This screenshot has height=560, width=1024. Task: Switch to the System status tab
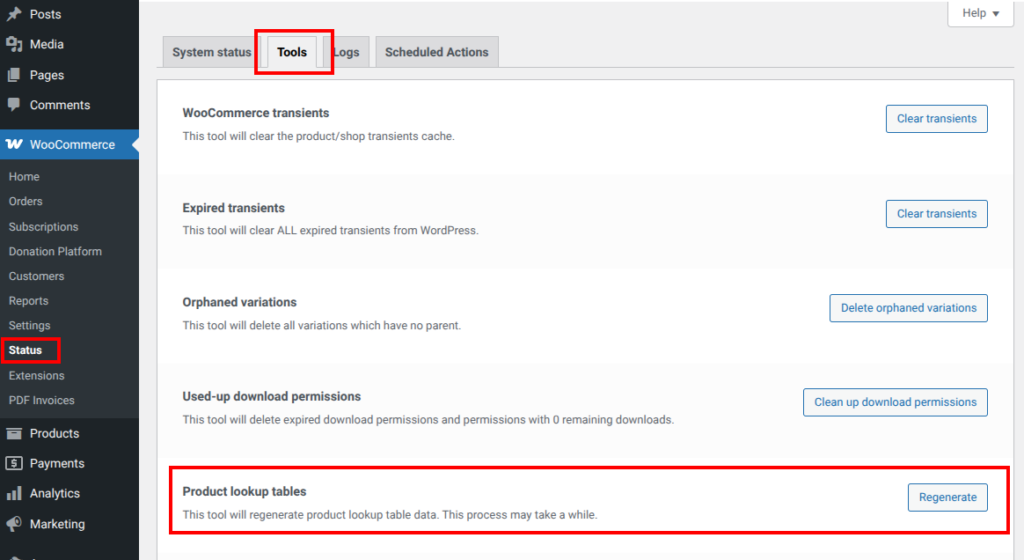(x=212, y=52)
